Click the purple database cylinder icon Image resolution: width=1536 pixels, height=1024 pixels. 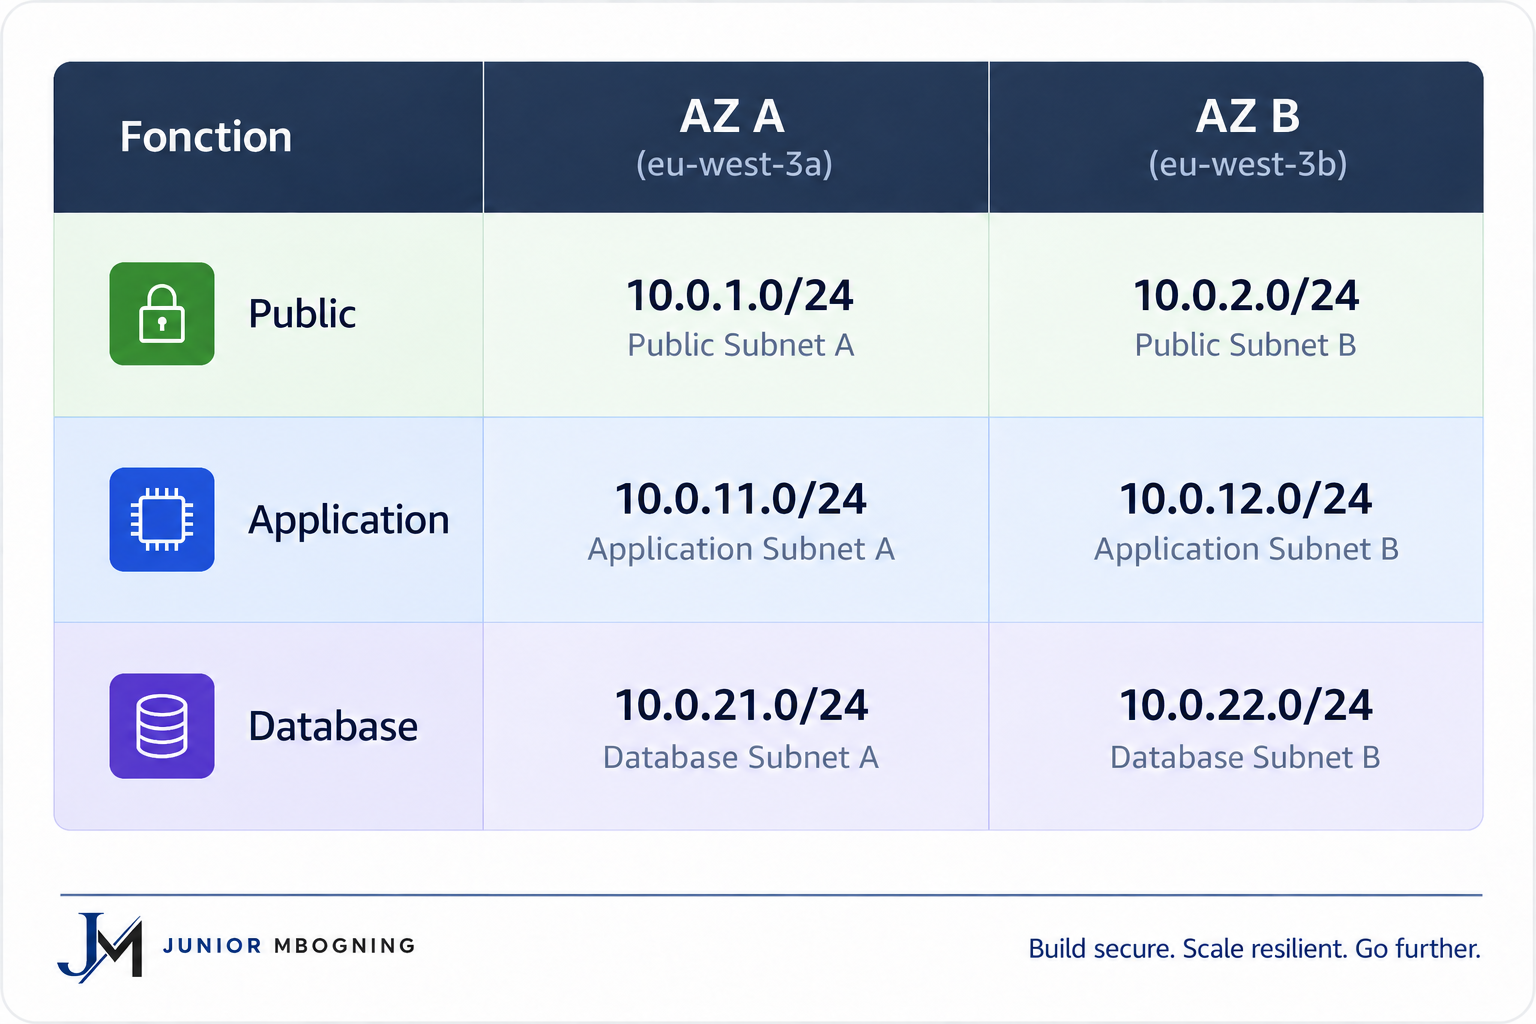coord(162,726)
